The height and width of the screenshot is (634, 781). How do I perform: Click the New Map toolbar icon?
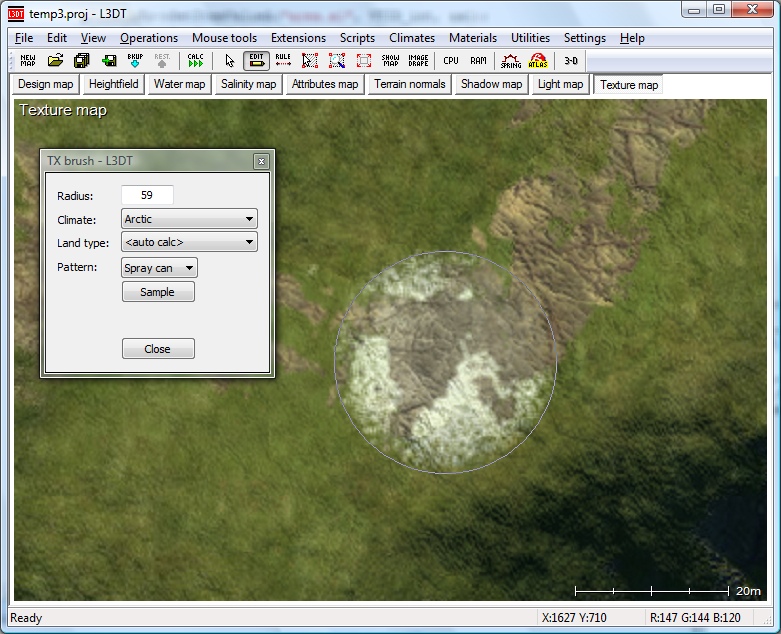point(28,61)
